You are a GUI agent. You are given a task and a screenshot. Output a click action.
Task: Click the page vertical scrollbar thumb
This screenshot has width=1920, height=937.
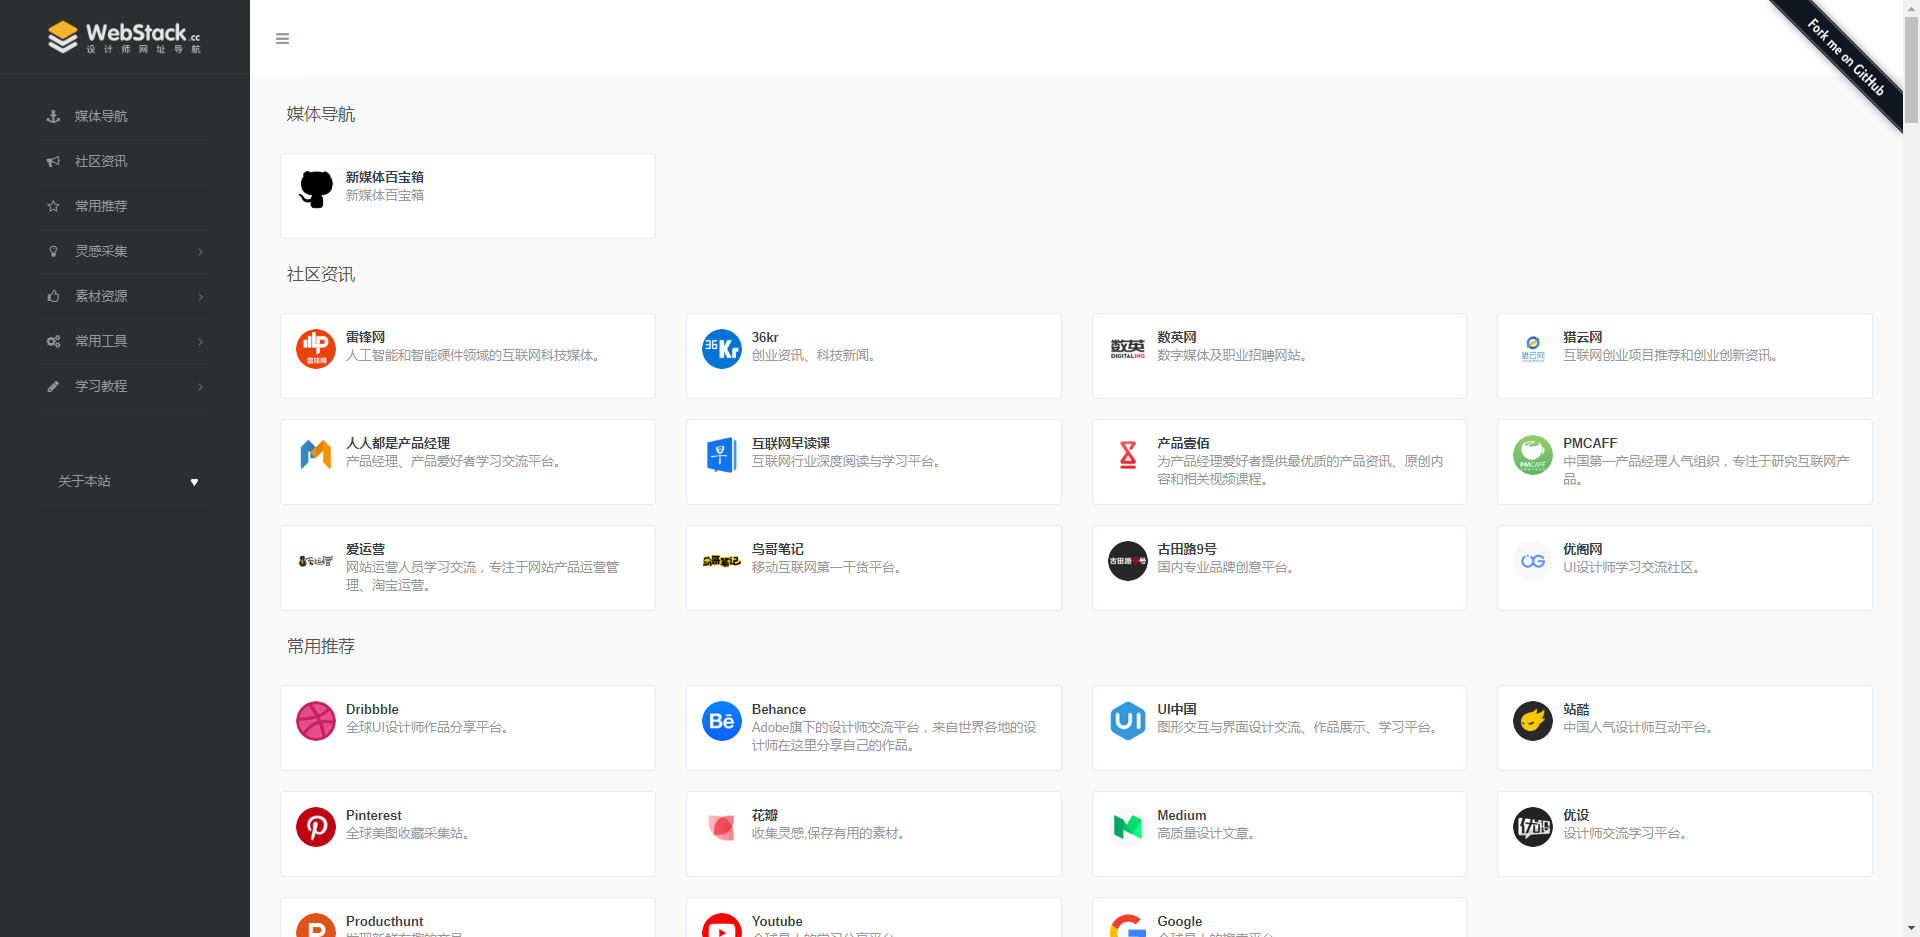pyautogui.click(x=1911, y=70)
